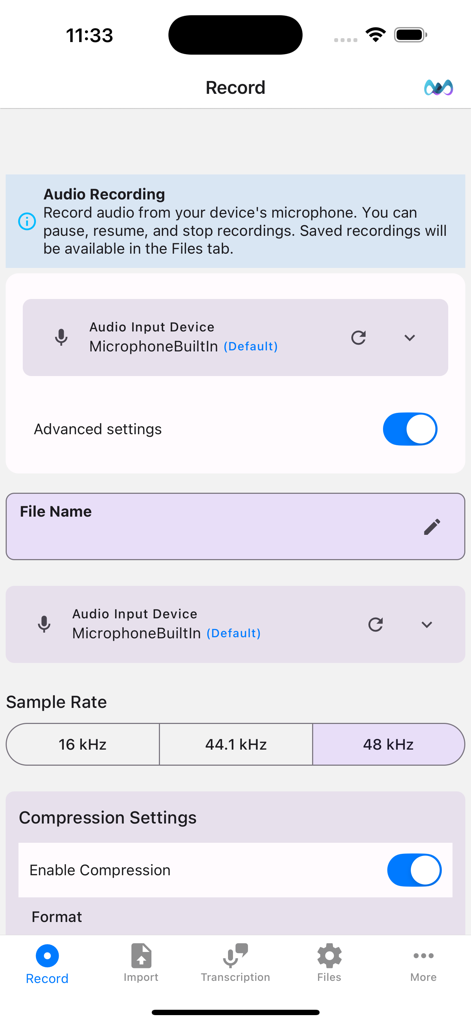
Task: Tap the info icon in Audio Recording banner
Action: 27,221
